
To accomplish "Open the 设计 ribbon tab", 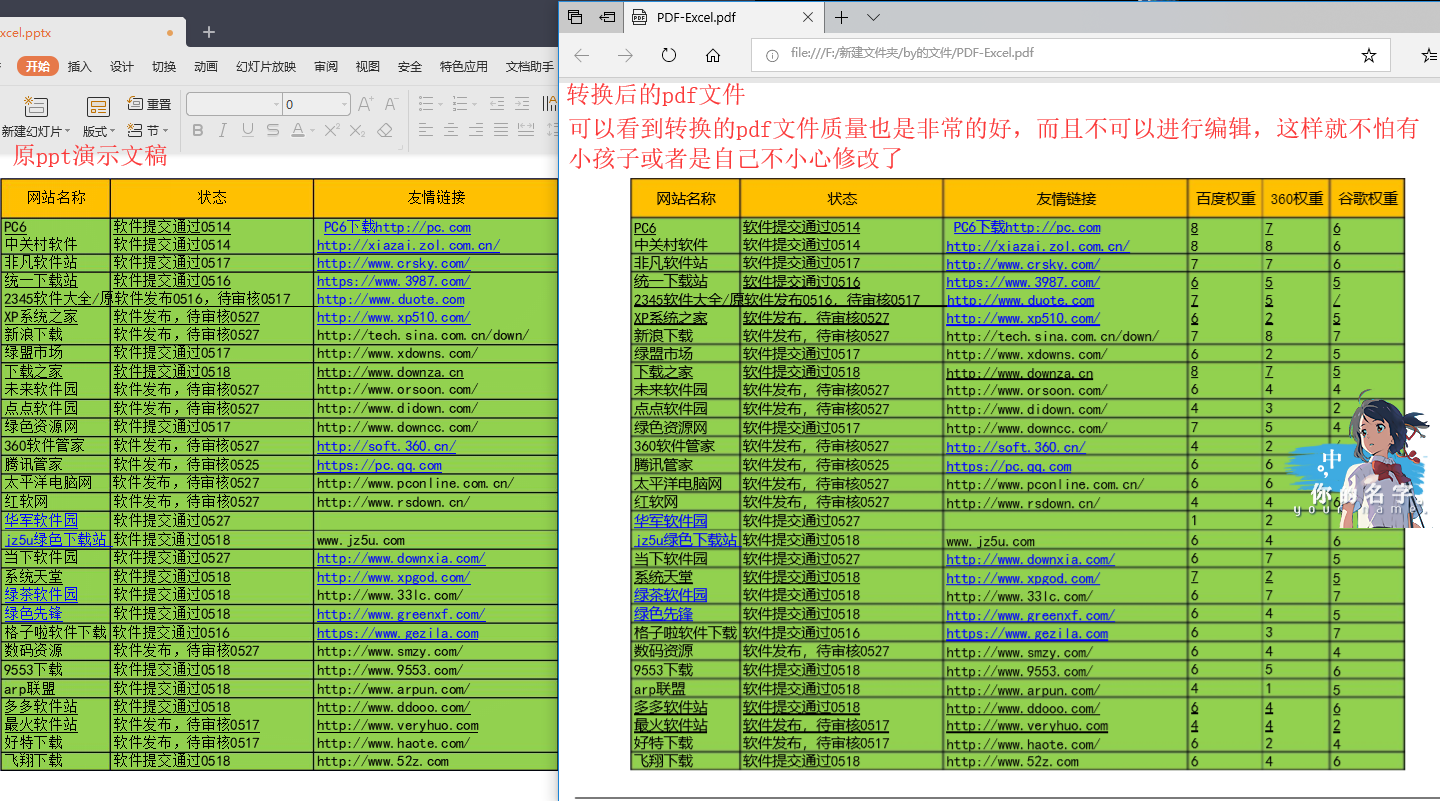I will (122, 67).
